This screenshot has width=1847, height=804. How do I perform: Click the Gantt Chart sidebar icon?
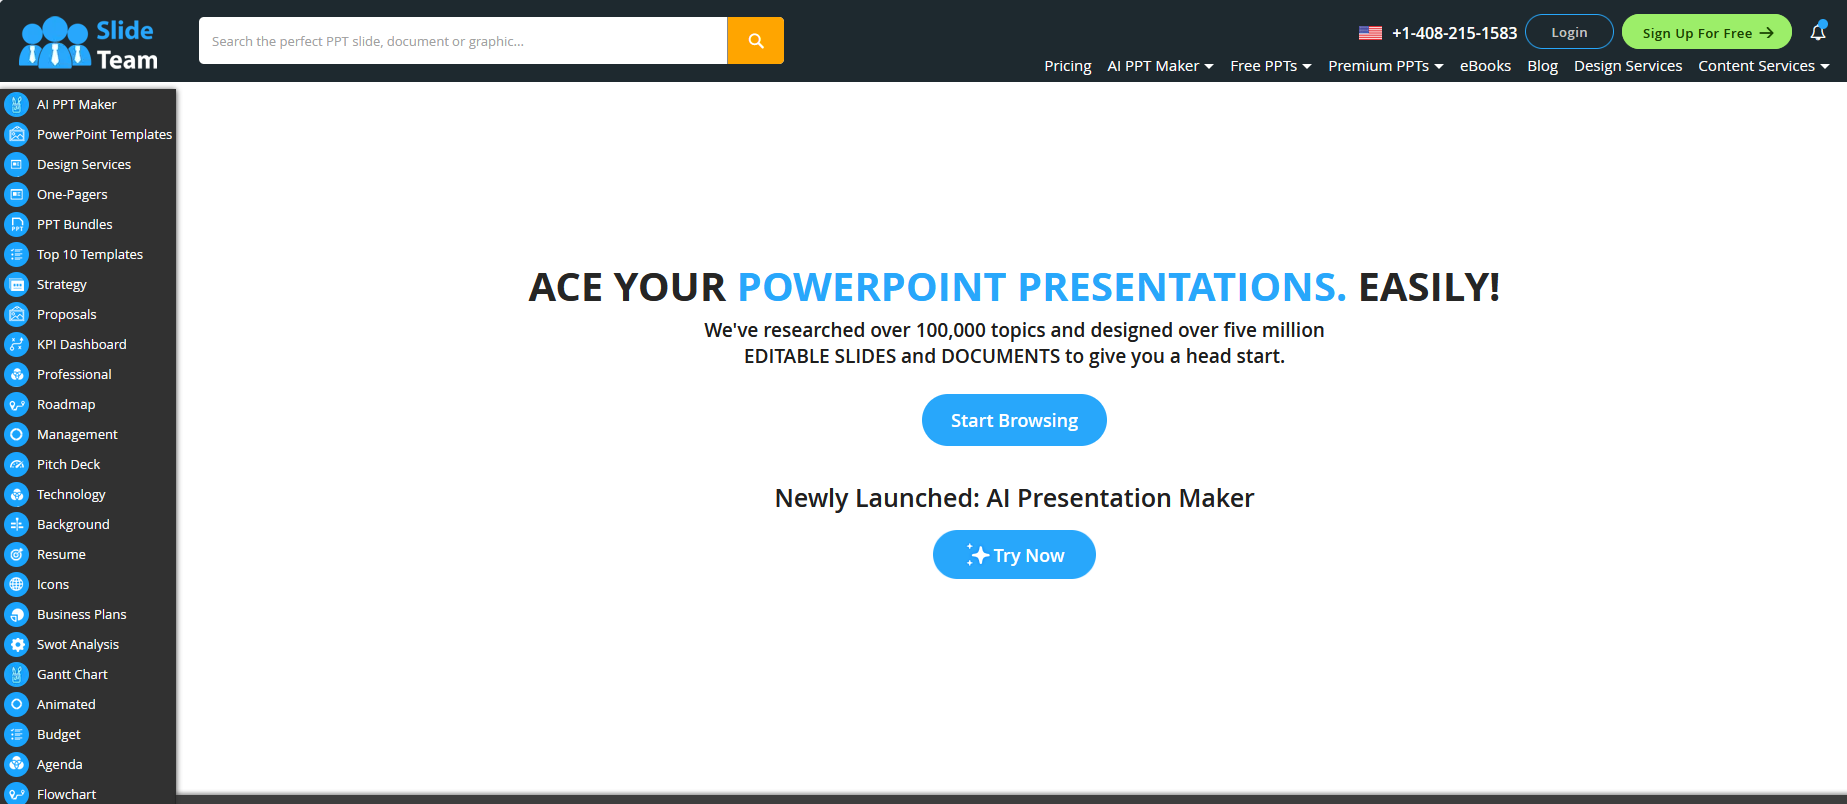pyautogui.click(x=17, y=674)
